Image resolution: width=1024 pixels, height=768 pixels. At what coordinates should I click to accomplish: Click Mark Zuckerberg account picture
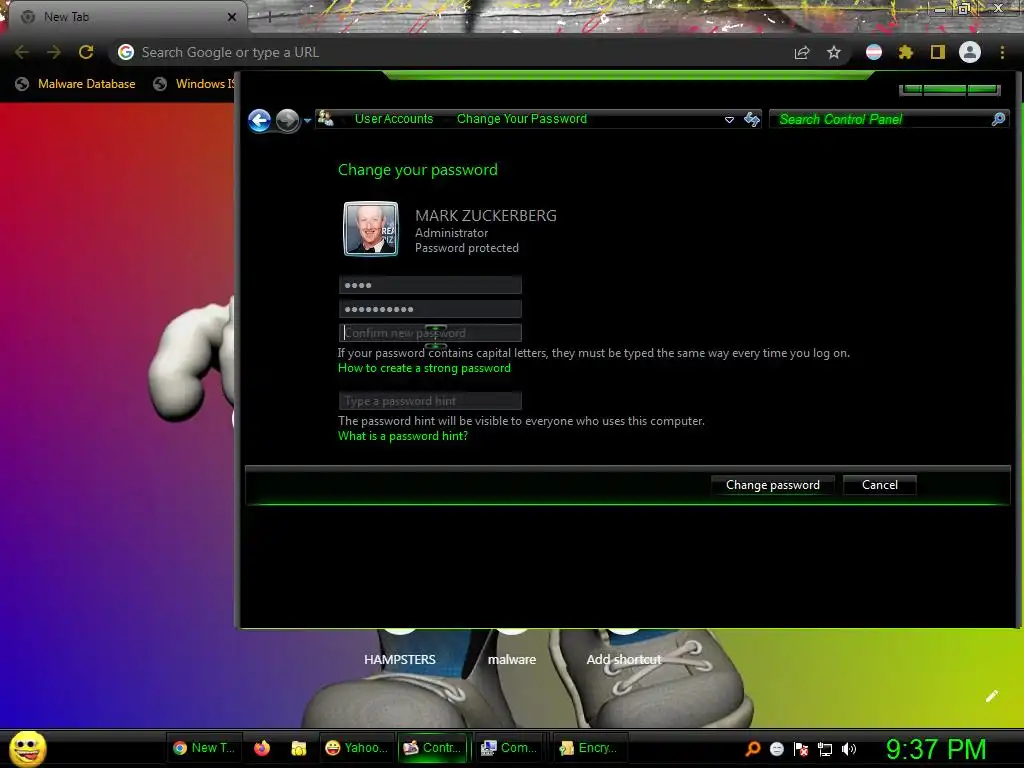371,229
